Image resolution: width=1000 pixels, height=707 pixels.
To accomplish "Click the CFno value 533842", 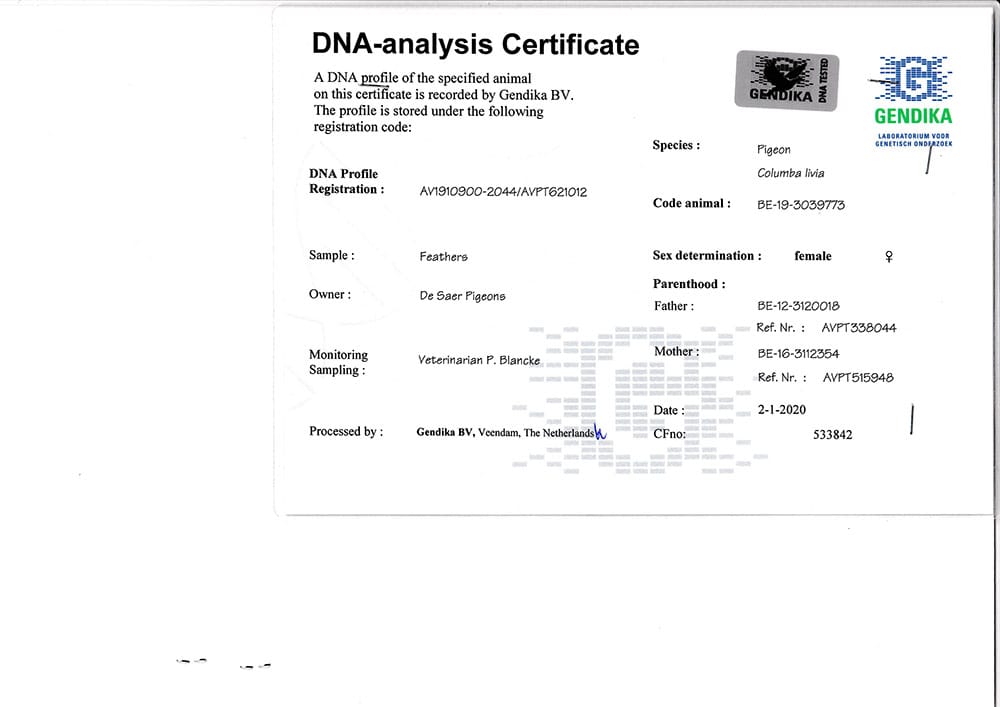I will point(832,435).
